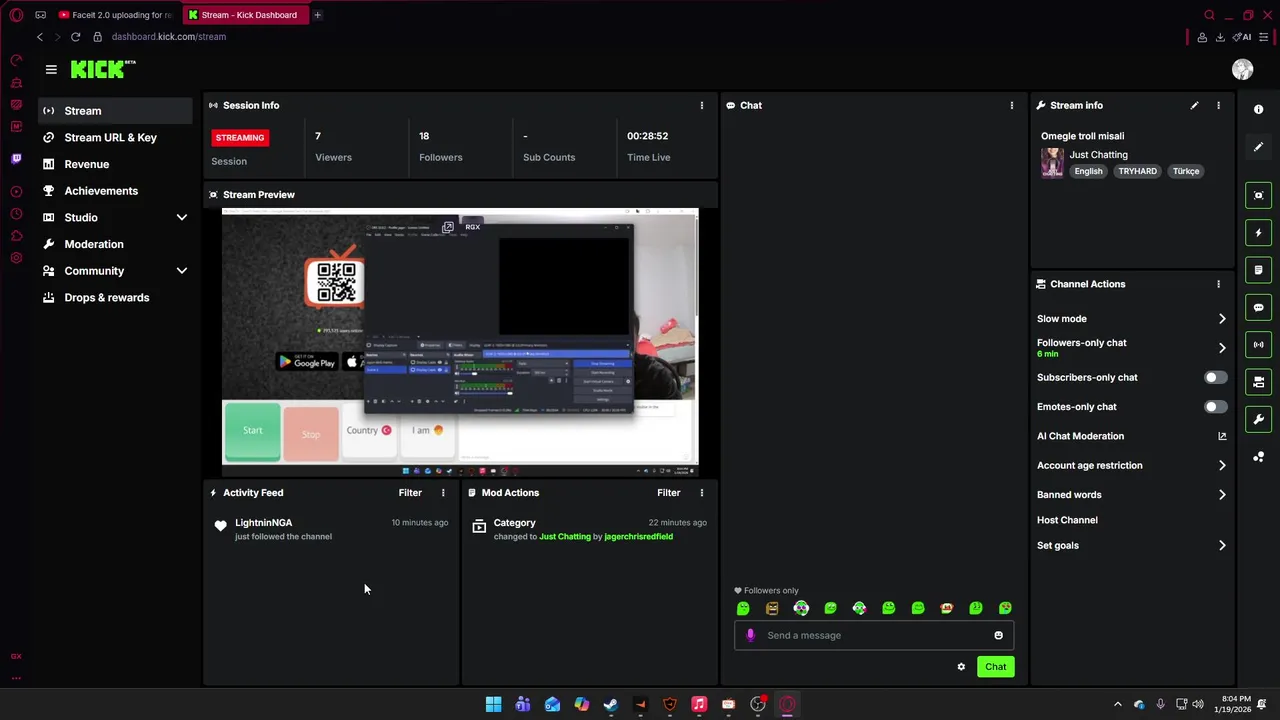
Task: Click Host Channel action
Action: [x=1067, y=520]
